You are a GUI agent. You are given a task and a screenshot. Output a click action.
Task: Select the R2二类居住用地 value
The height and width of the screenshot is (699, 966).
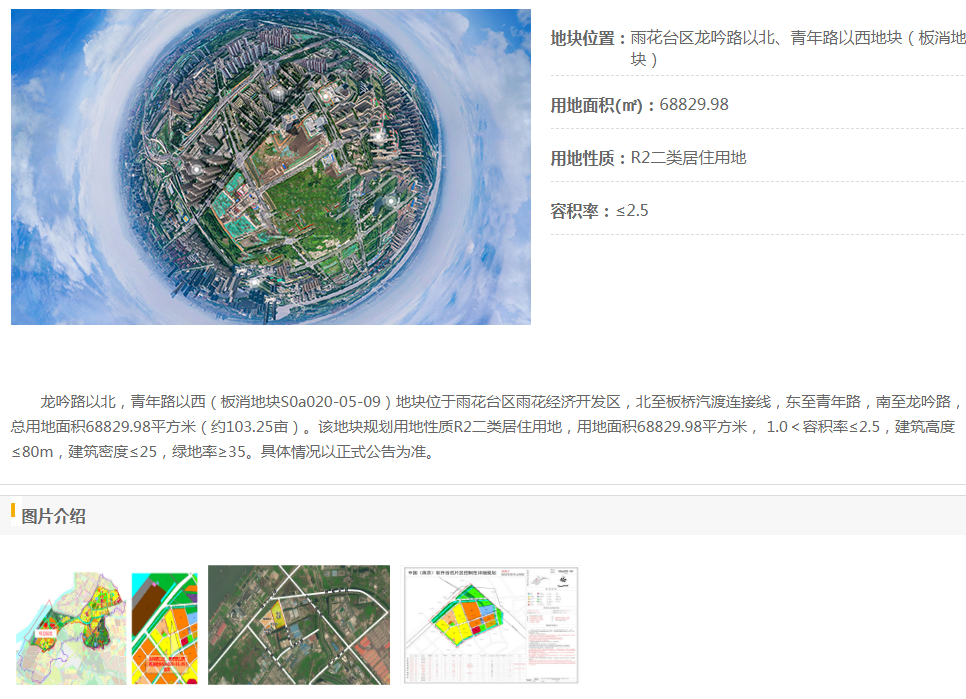pyautogui.click(x=688, y=158)
